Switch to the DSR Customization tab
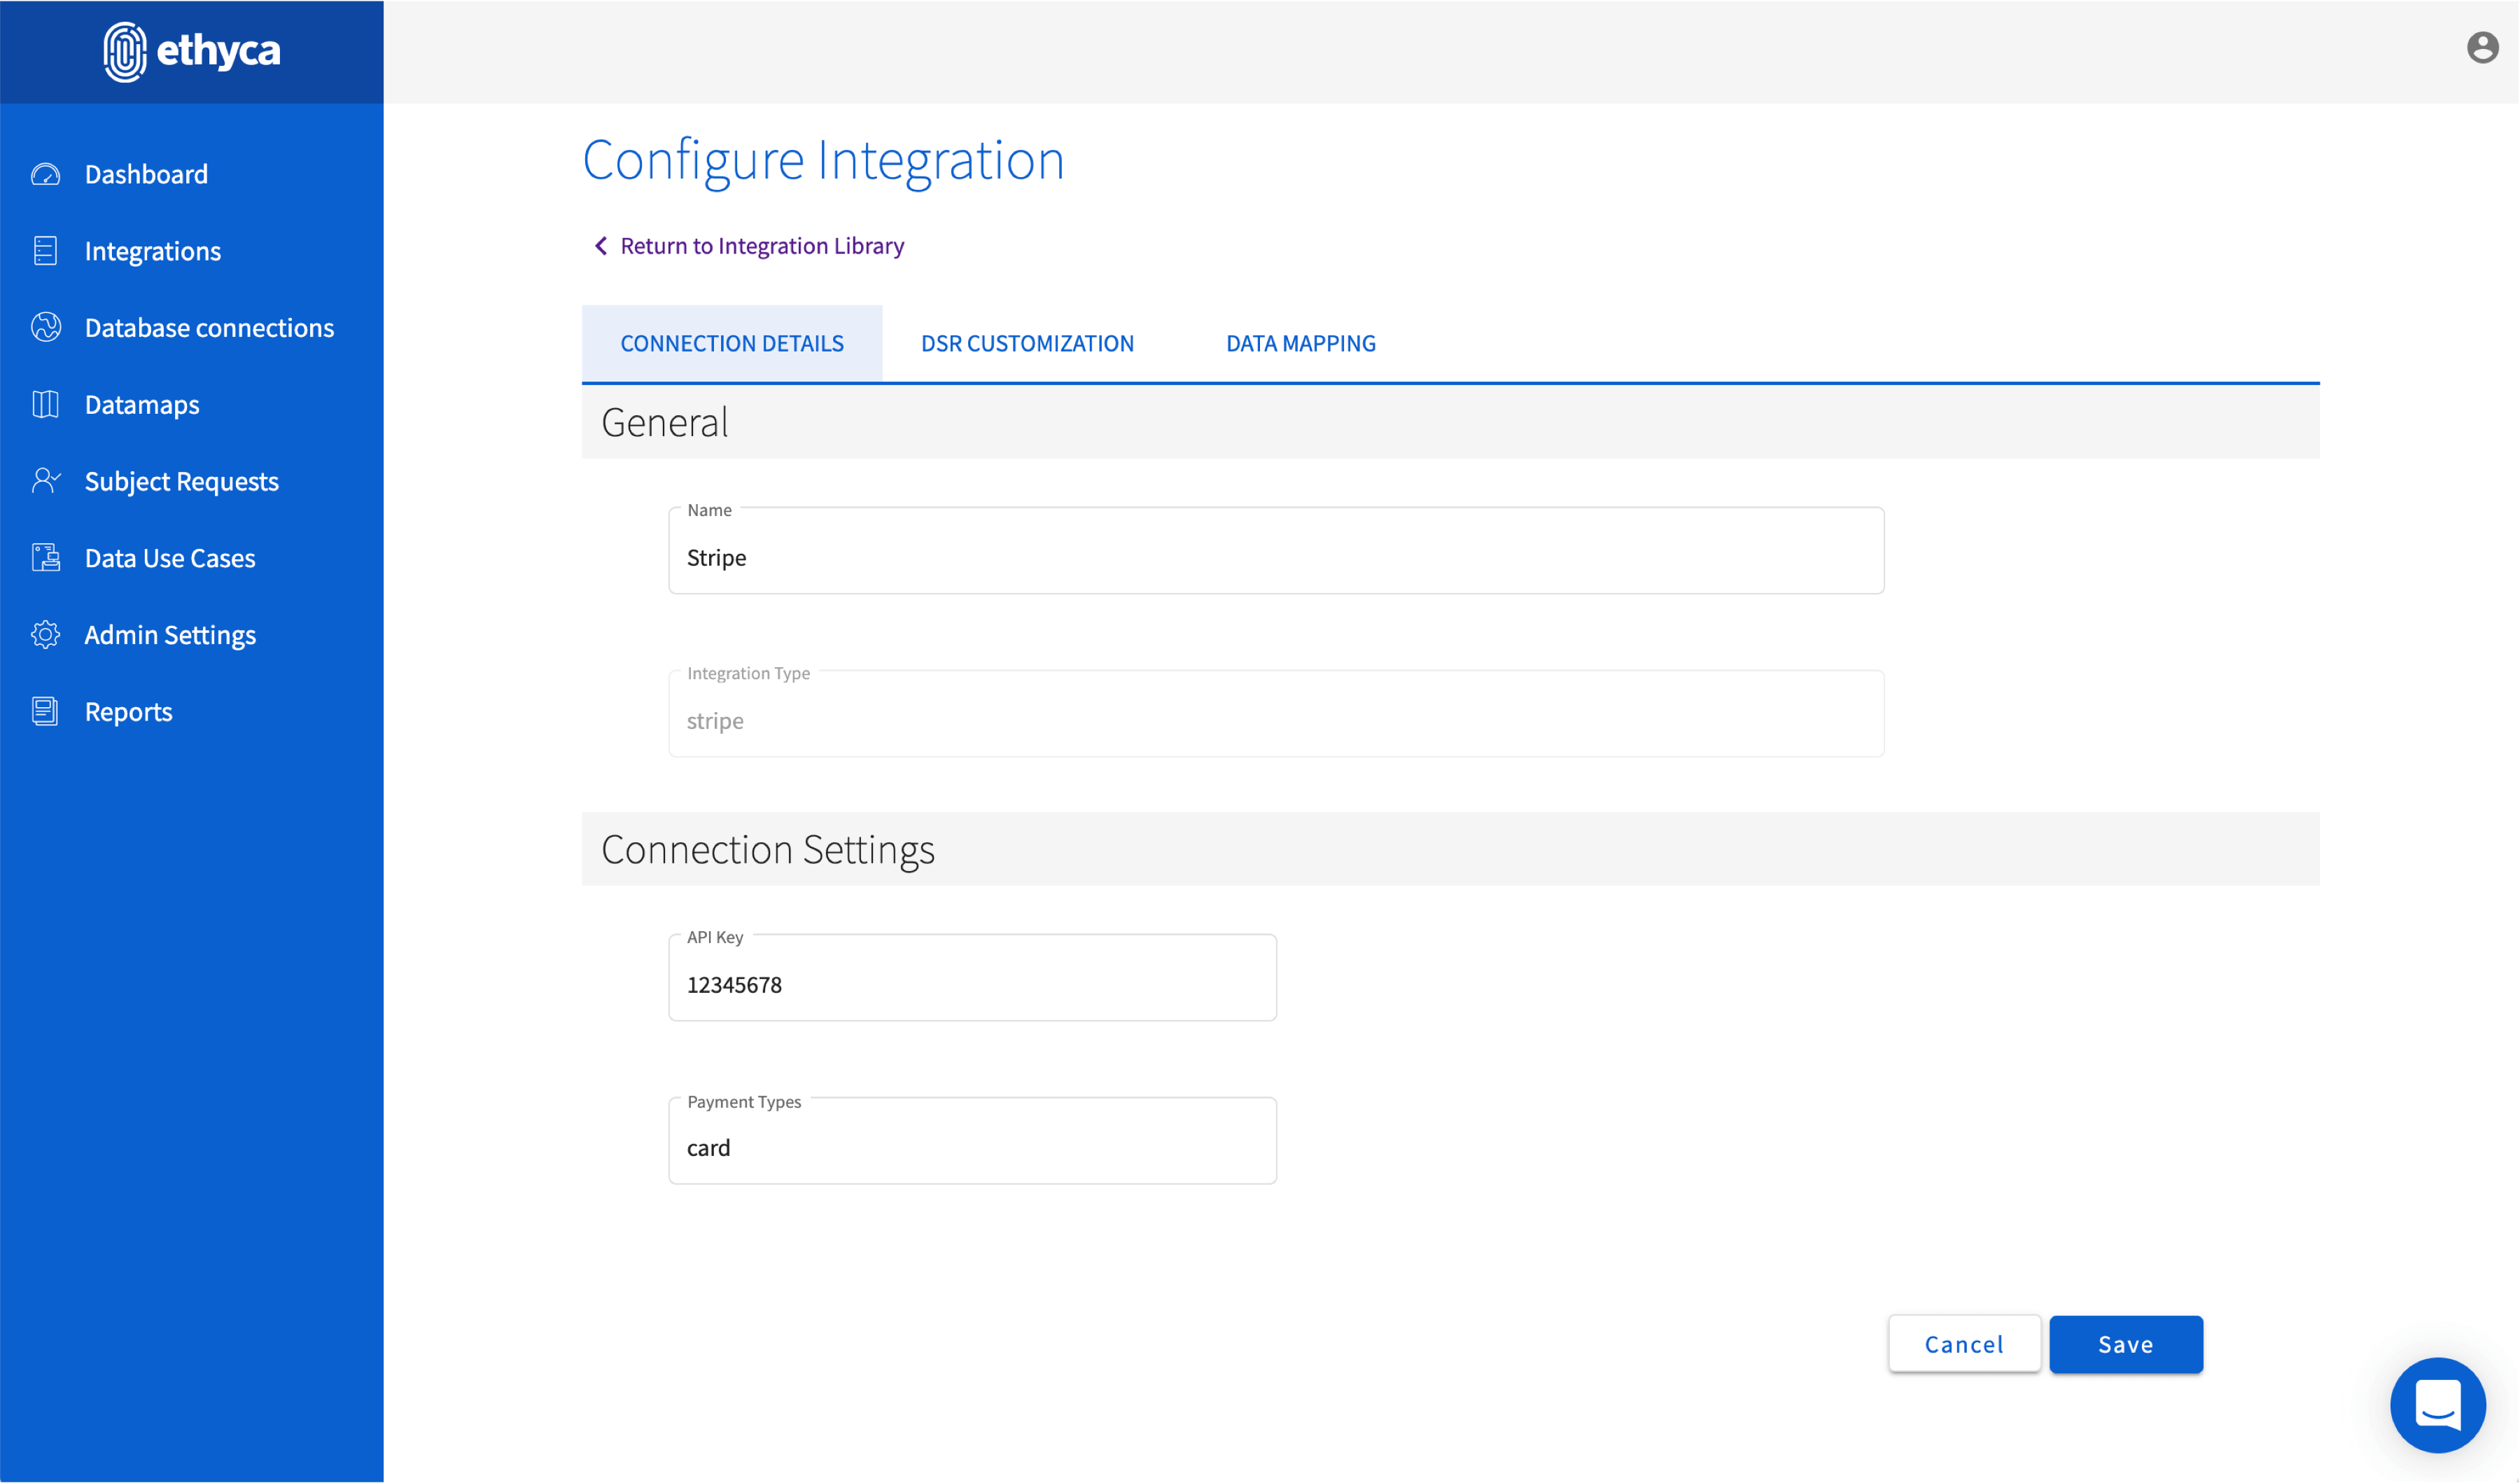2520x1483 pixels. pyautogui.click(x=1027, y=343)
